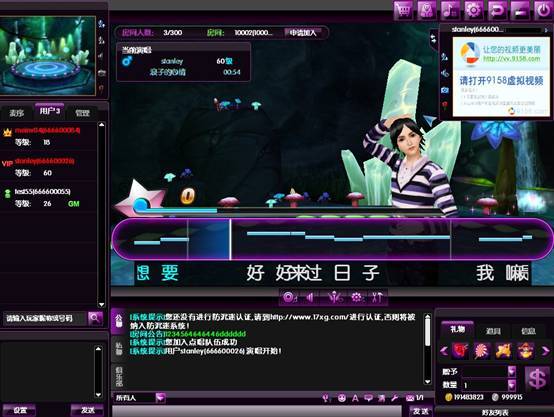The image size is (554, 417).
Task: Switch to the 麦序 tab
Action: click(17, 113)
